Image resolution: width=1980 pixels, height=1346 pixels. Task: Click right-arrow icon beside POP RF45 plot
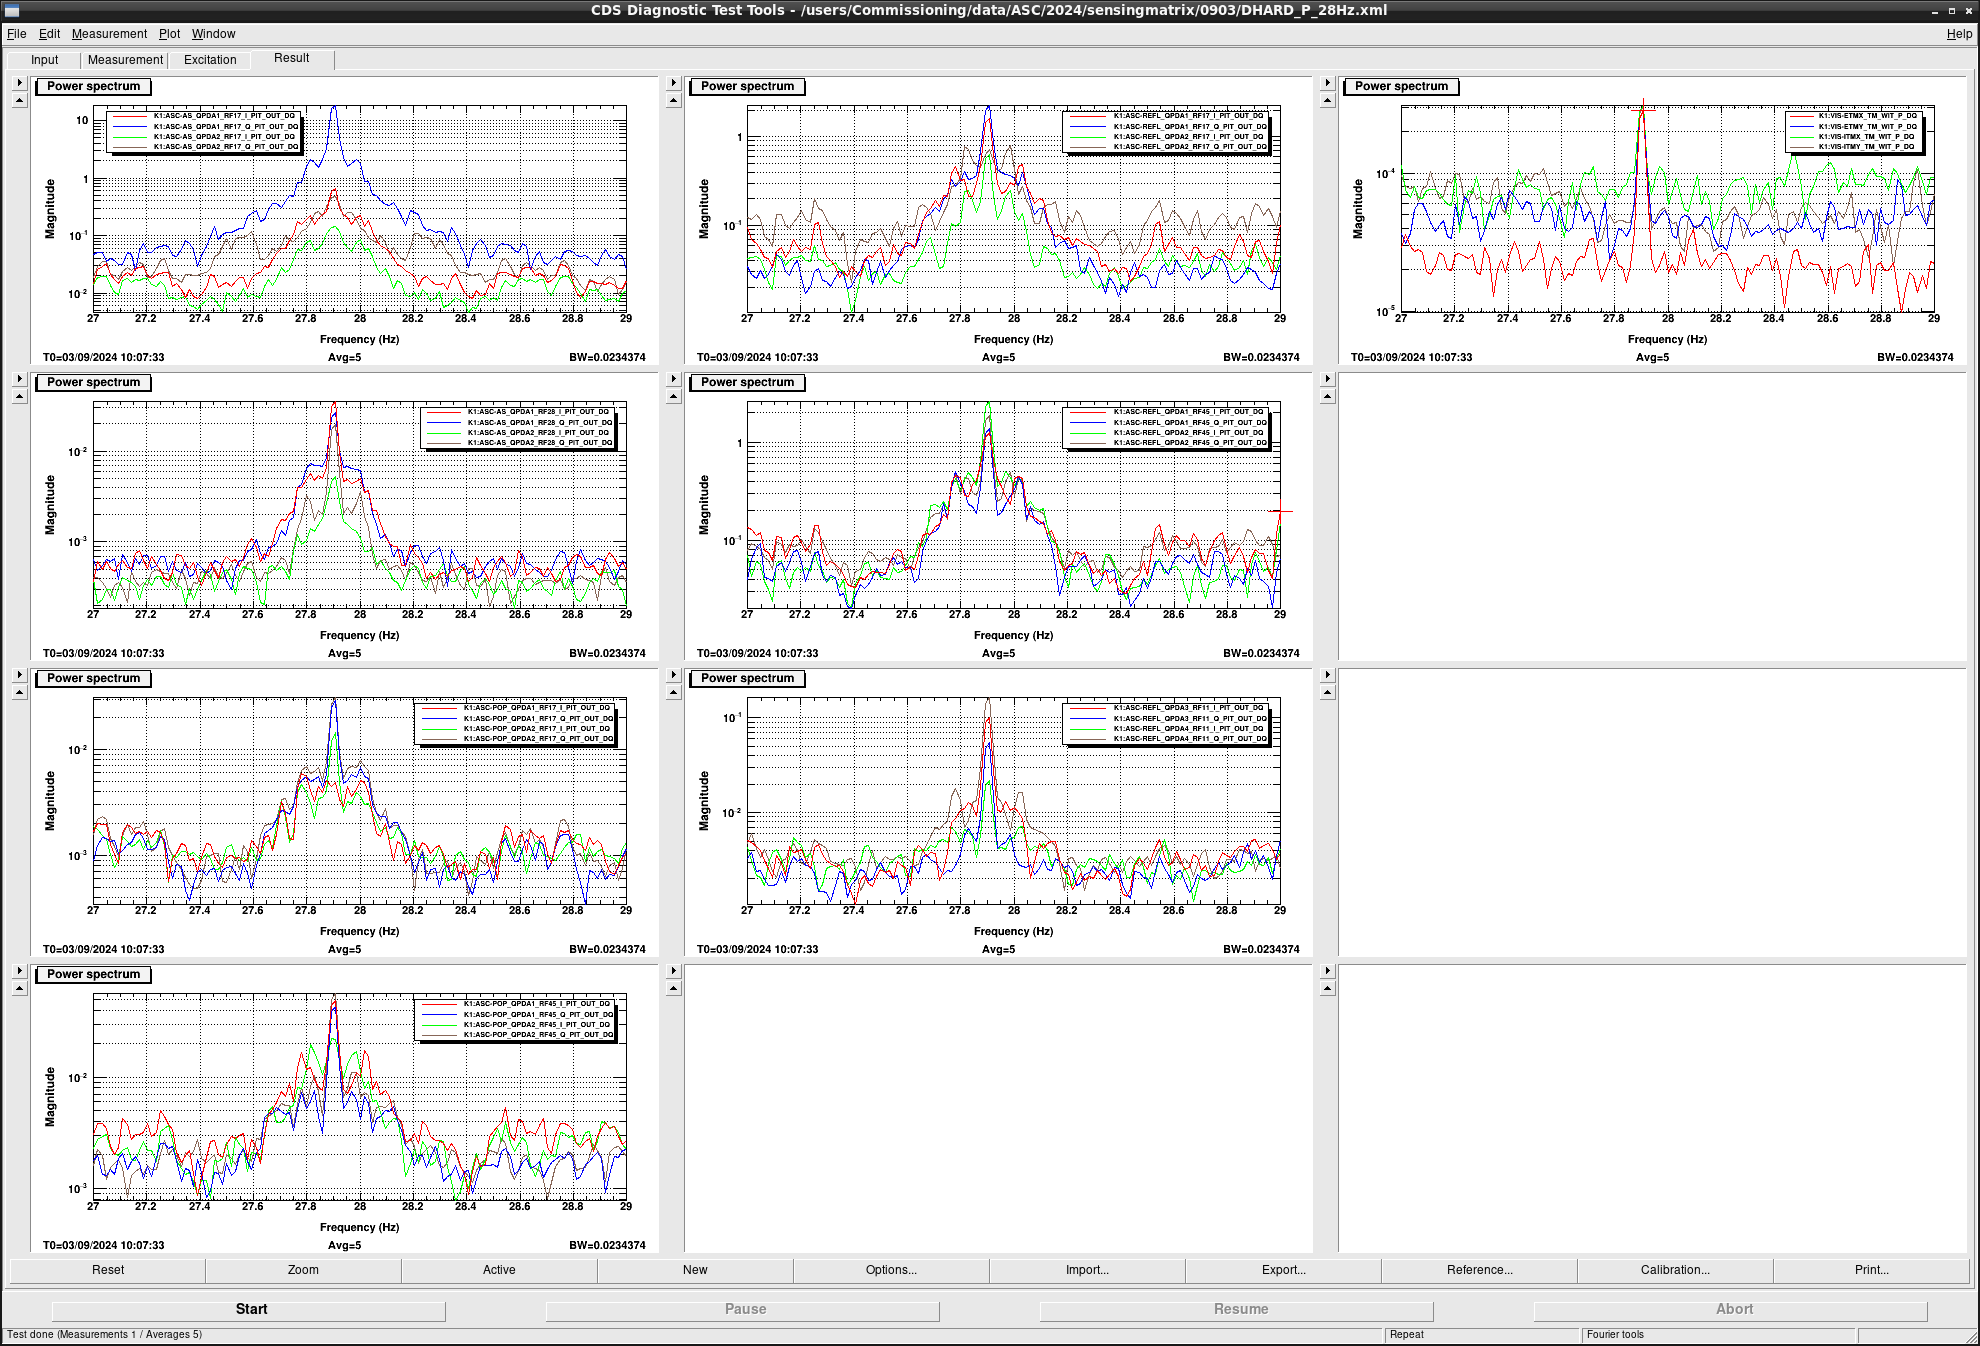click(19, 971)
